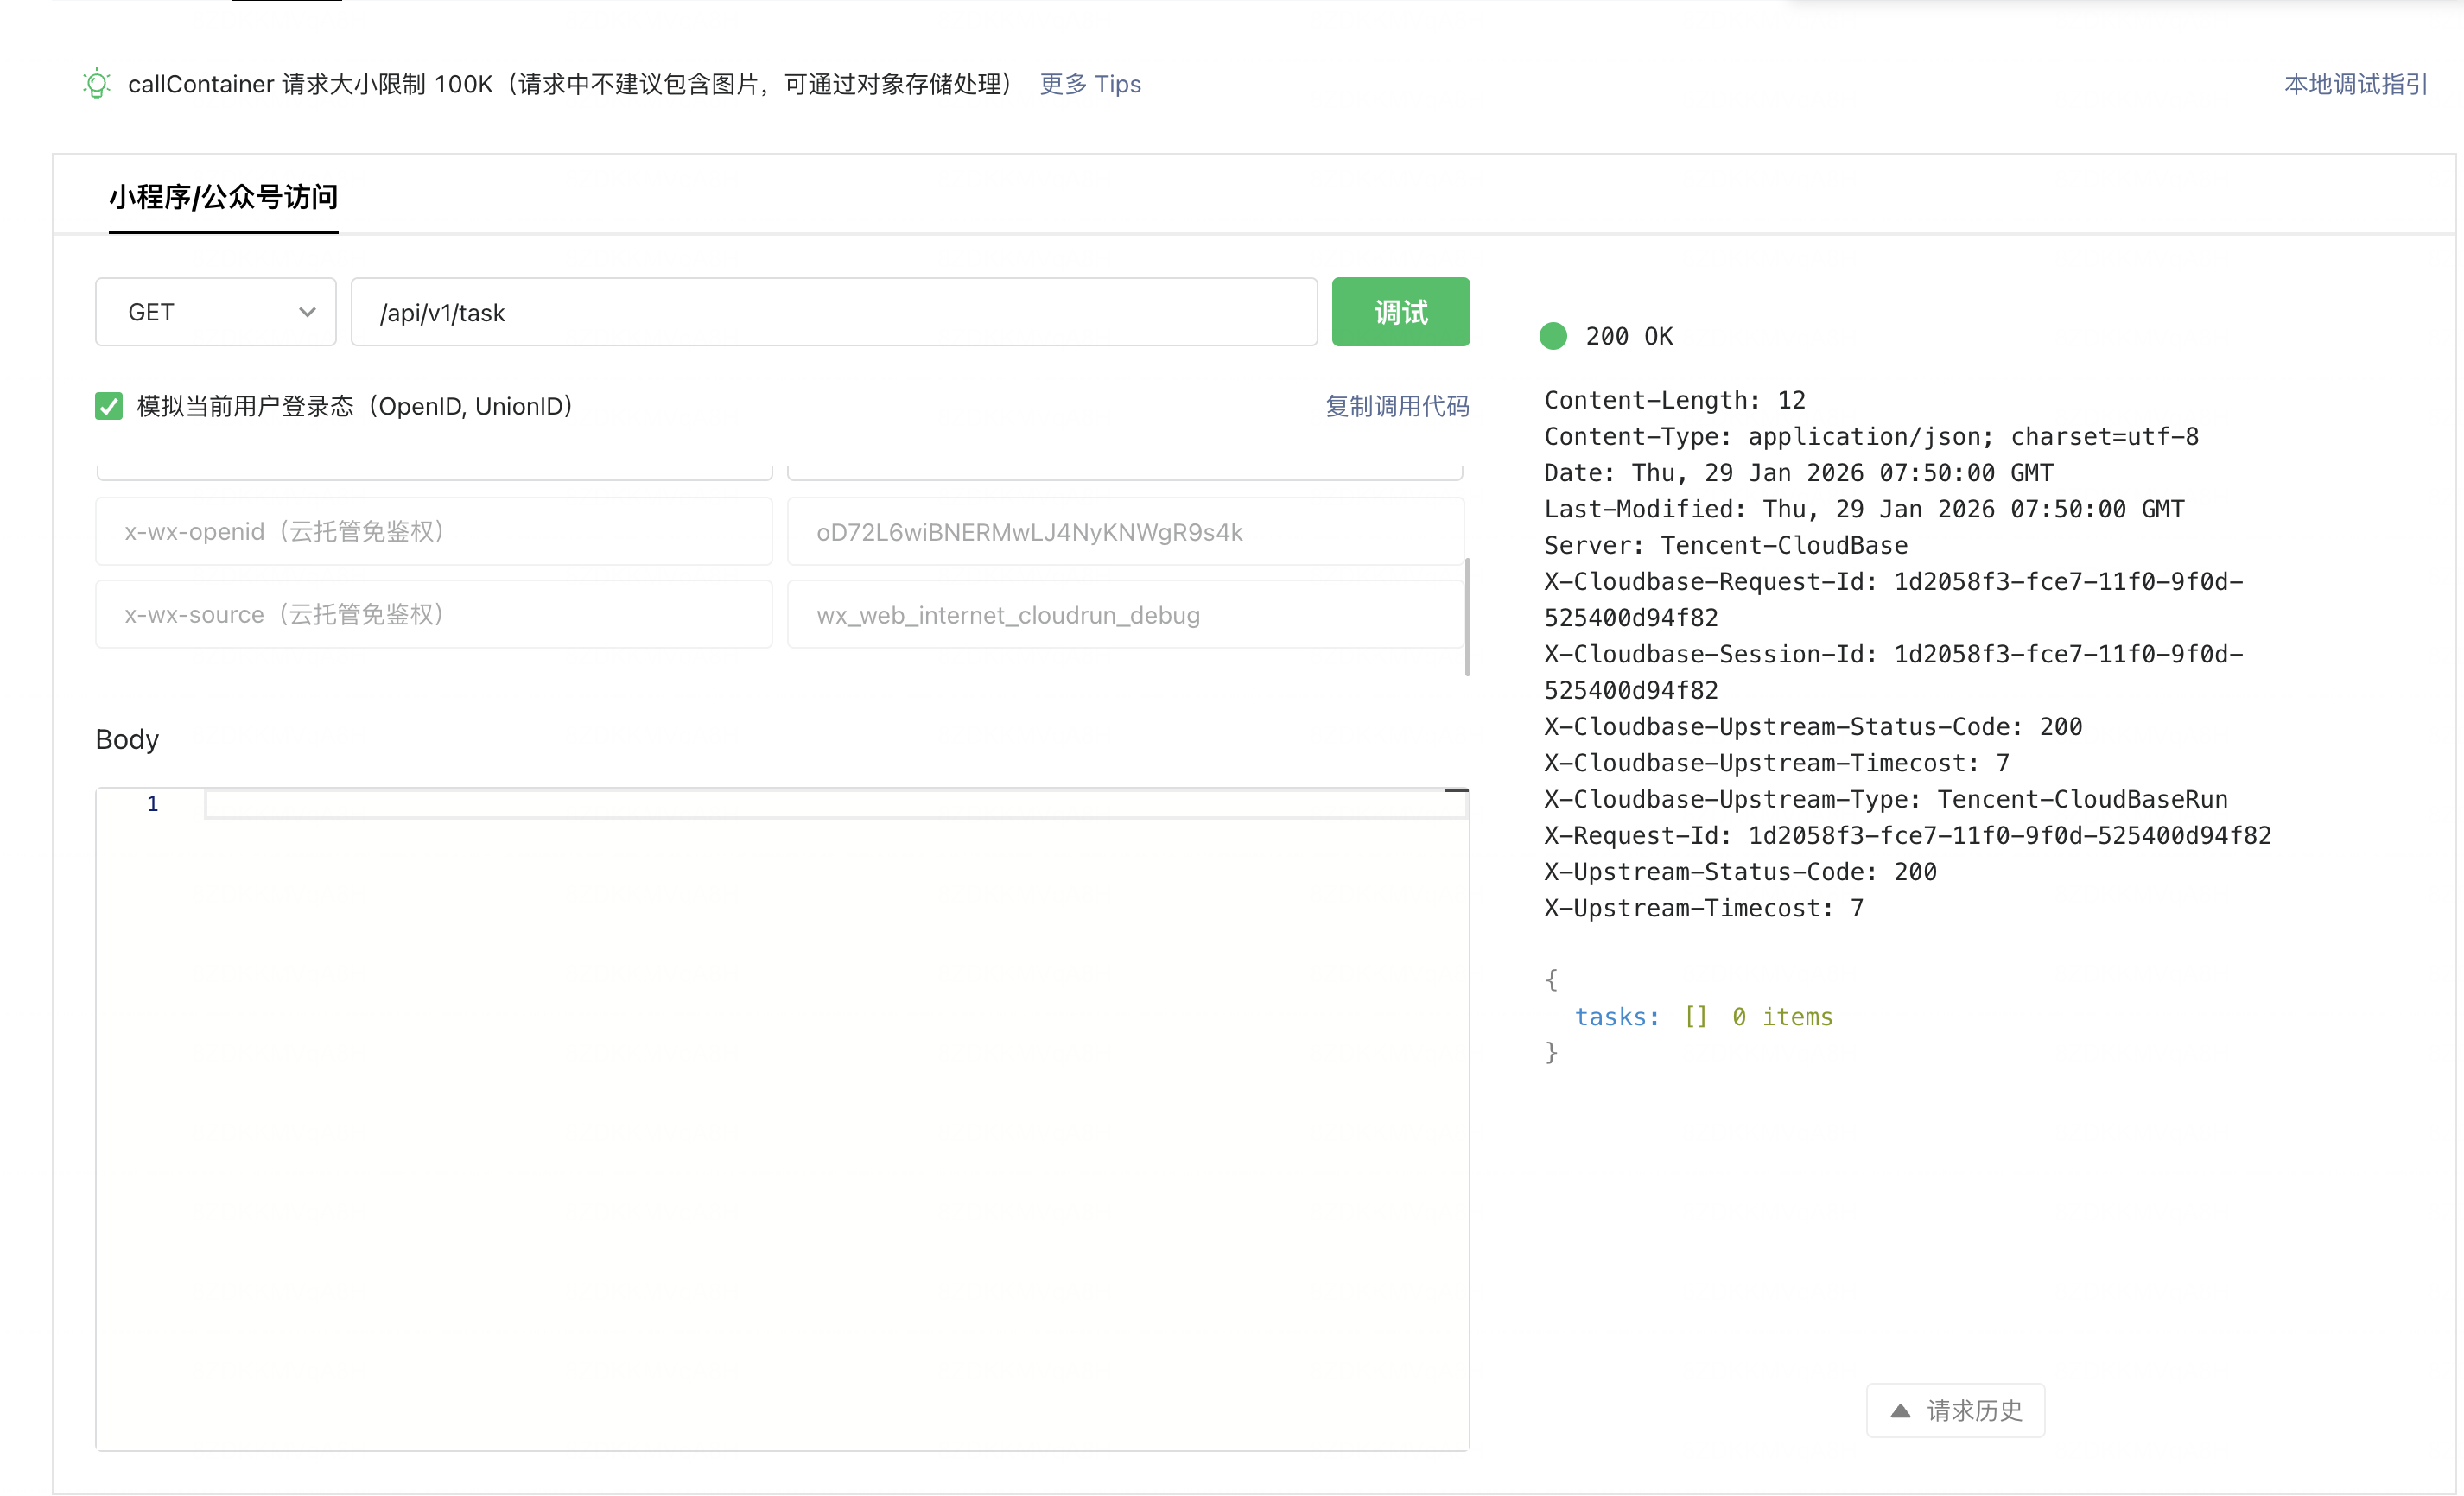Click the request history triangle icon
2464x1496 pixels.
(1900, 1411)
